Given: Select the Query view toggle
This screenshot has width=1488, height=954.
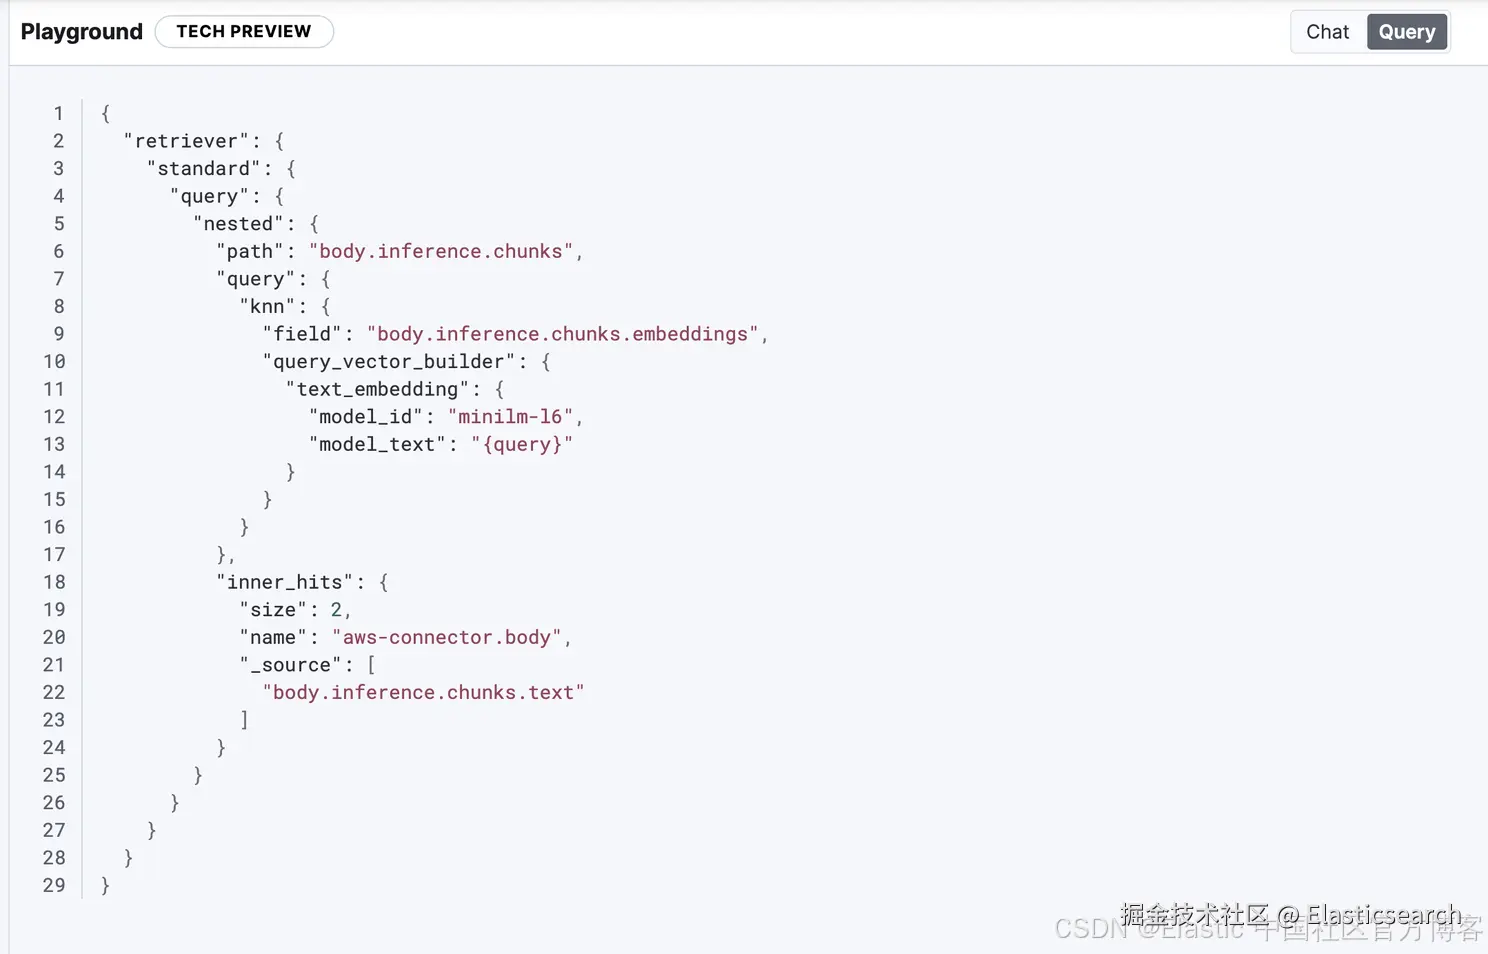Looking at the screenshot, I should (1406, 32).
